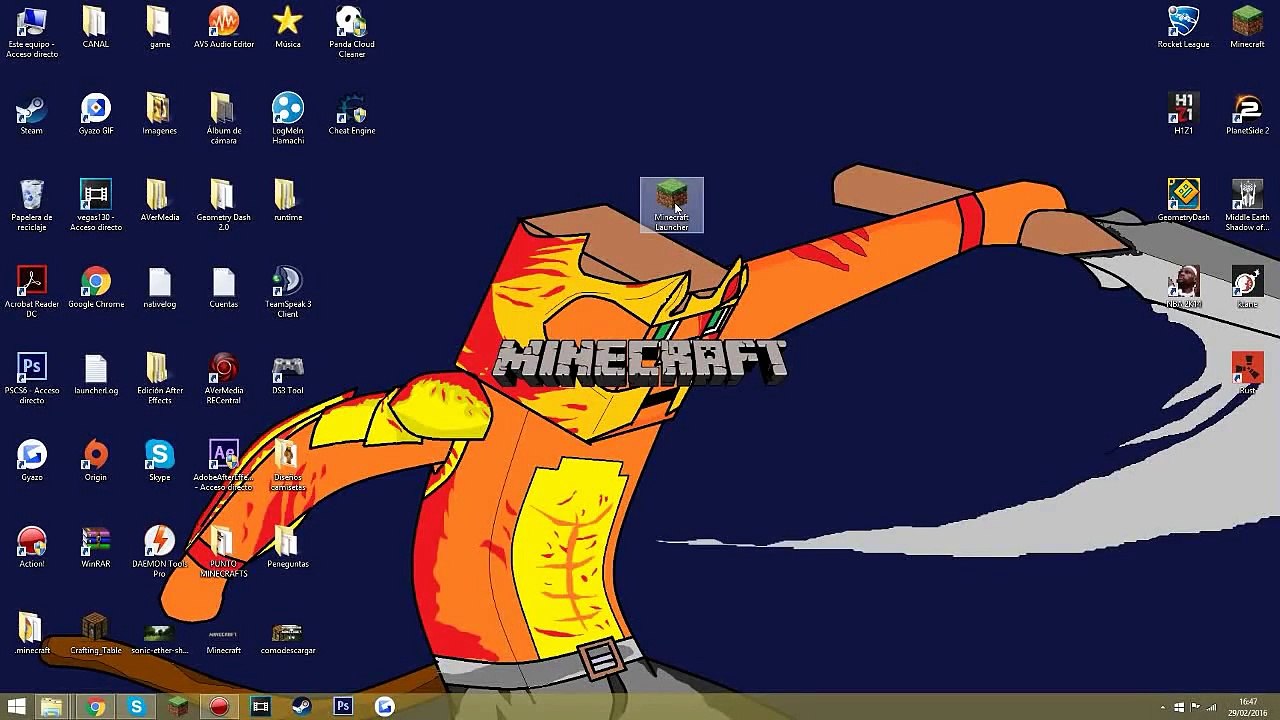
Task: Select the sonic-ether-sh... file thumbnail
Action: pos(159,638)
